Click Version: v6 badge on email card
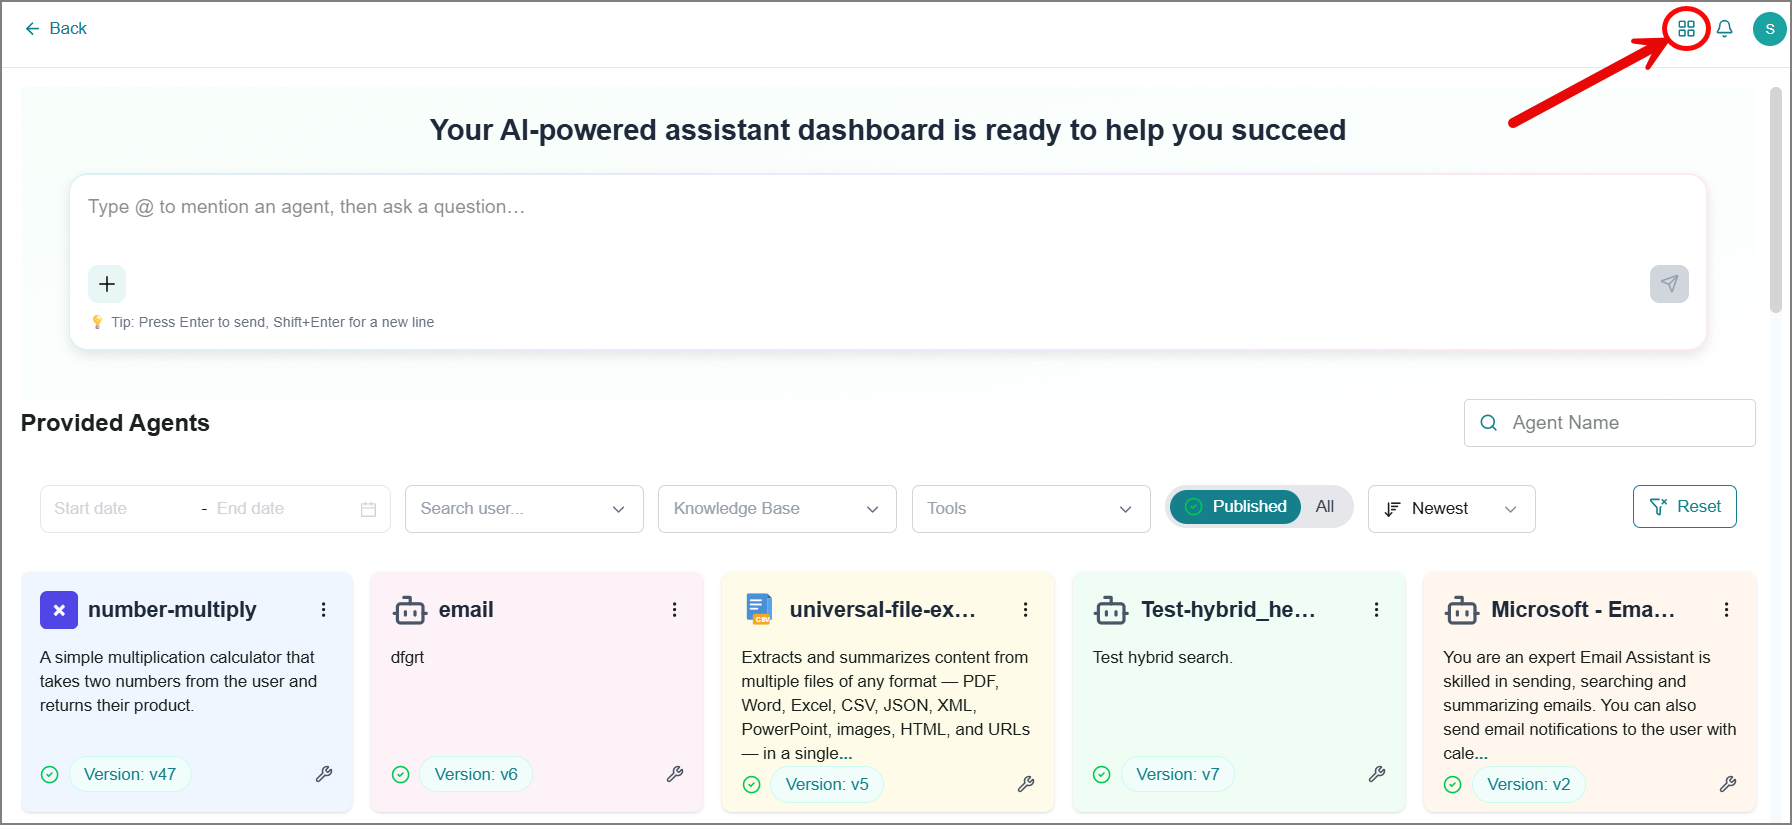The image size is (1792, 825). (x=476, y=774)
